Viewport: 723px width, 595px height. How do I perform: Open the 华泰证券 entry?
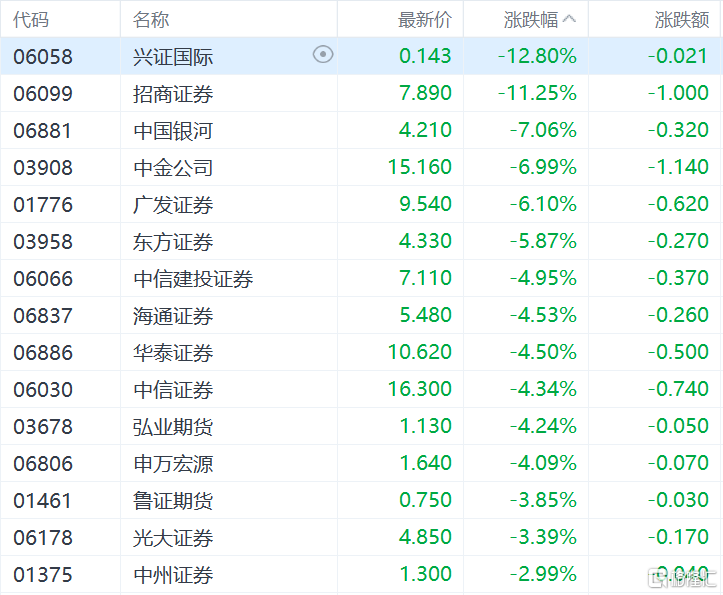click(173, 353)
